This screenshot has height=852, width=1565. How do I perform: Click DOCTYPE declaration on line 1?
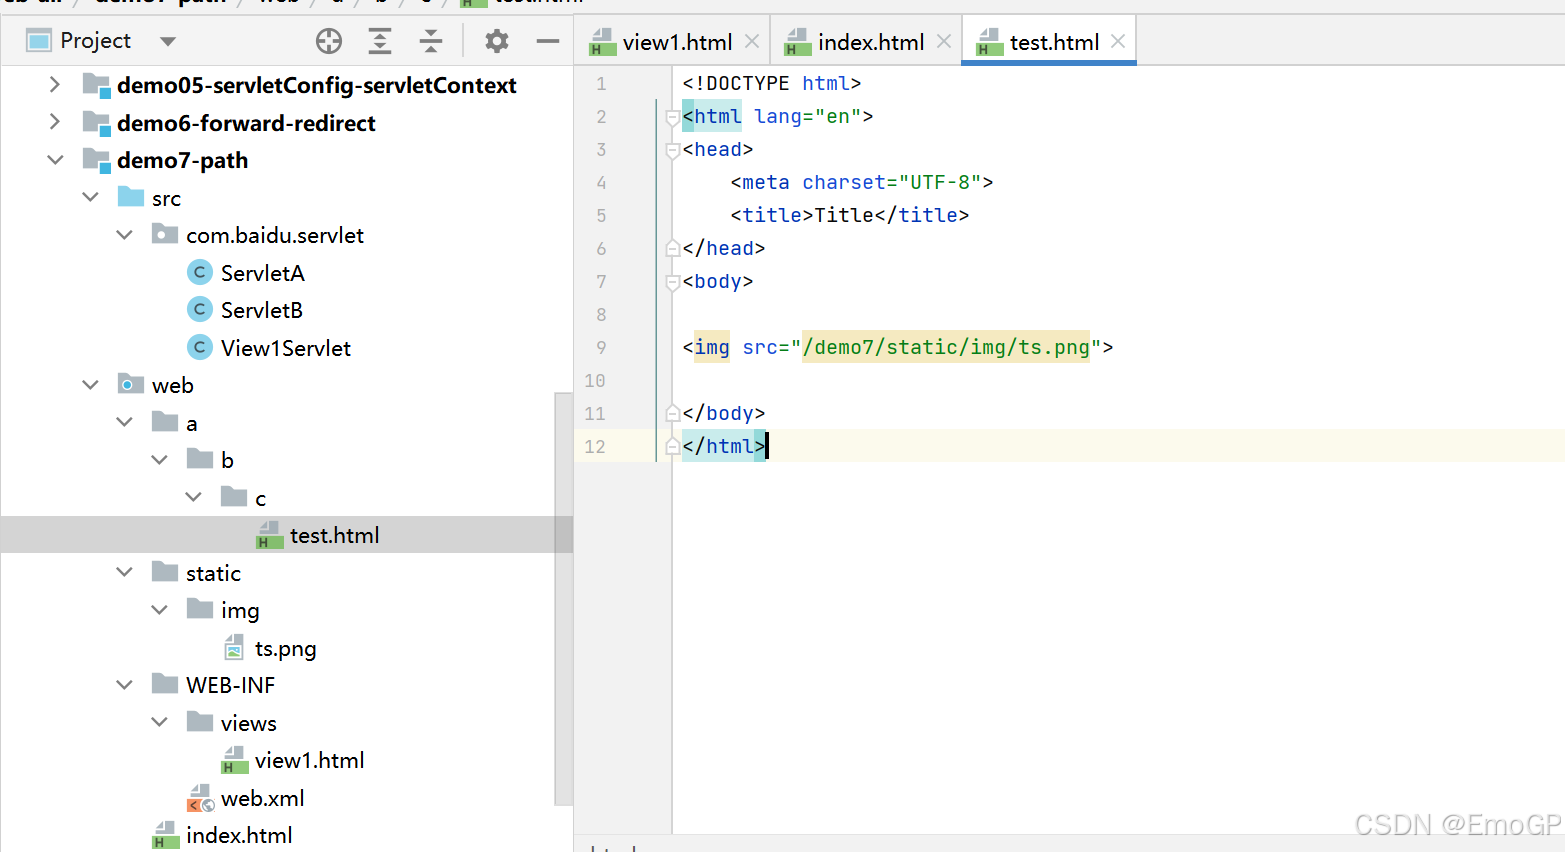[x=771, y=83]
